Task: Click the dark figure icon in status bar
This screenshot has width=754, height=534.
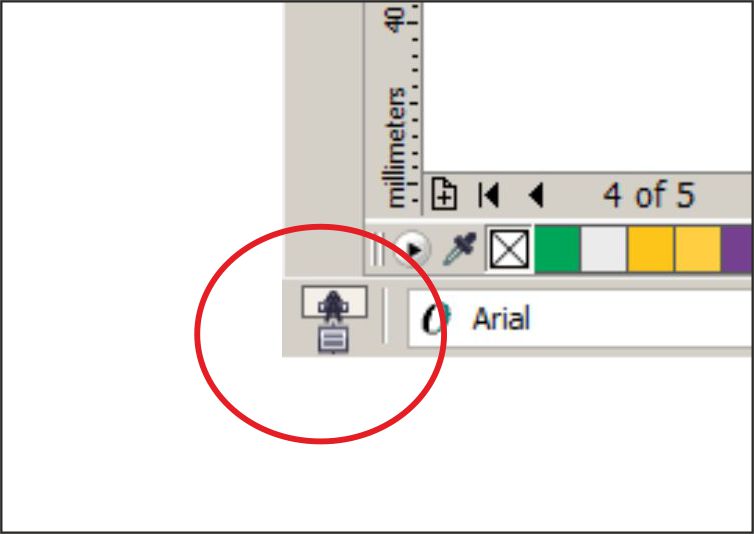Action: pyautogui.click(x=334, y=303)
